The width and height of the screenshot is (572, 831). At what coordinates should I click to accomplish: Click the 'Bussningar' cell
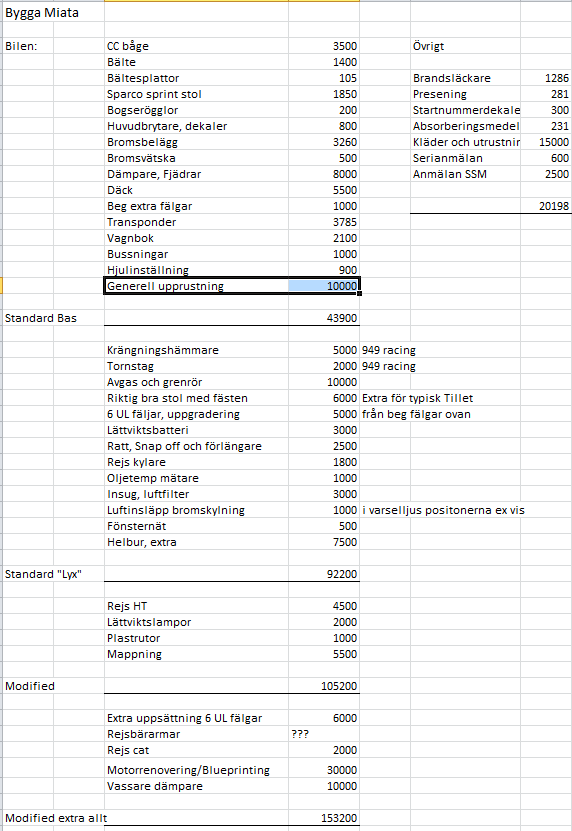(196, 254)
